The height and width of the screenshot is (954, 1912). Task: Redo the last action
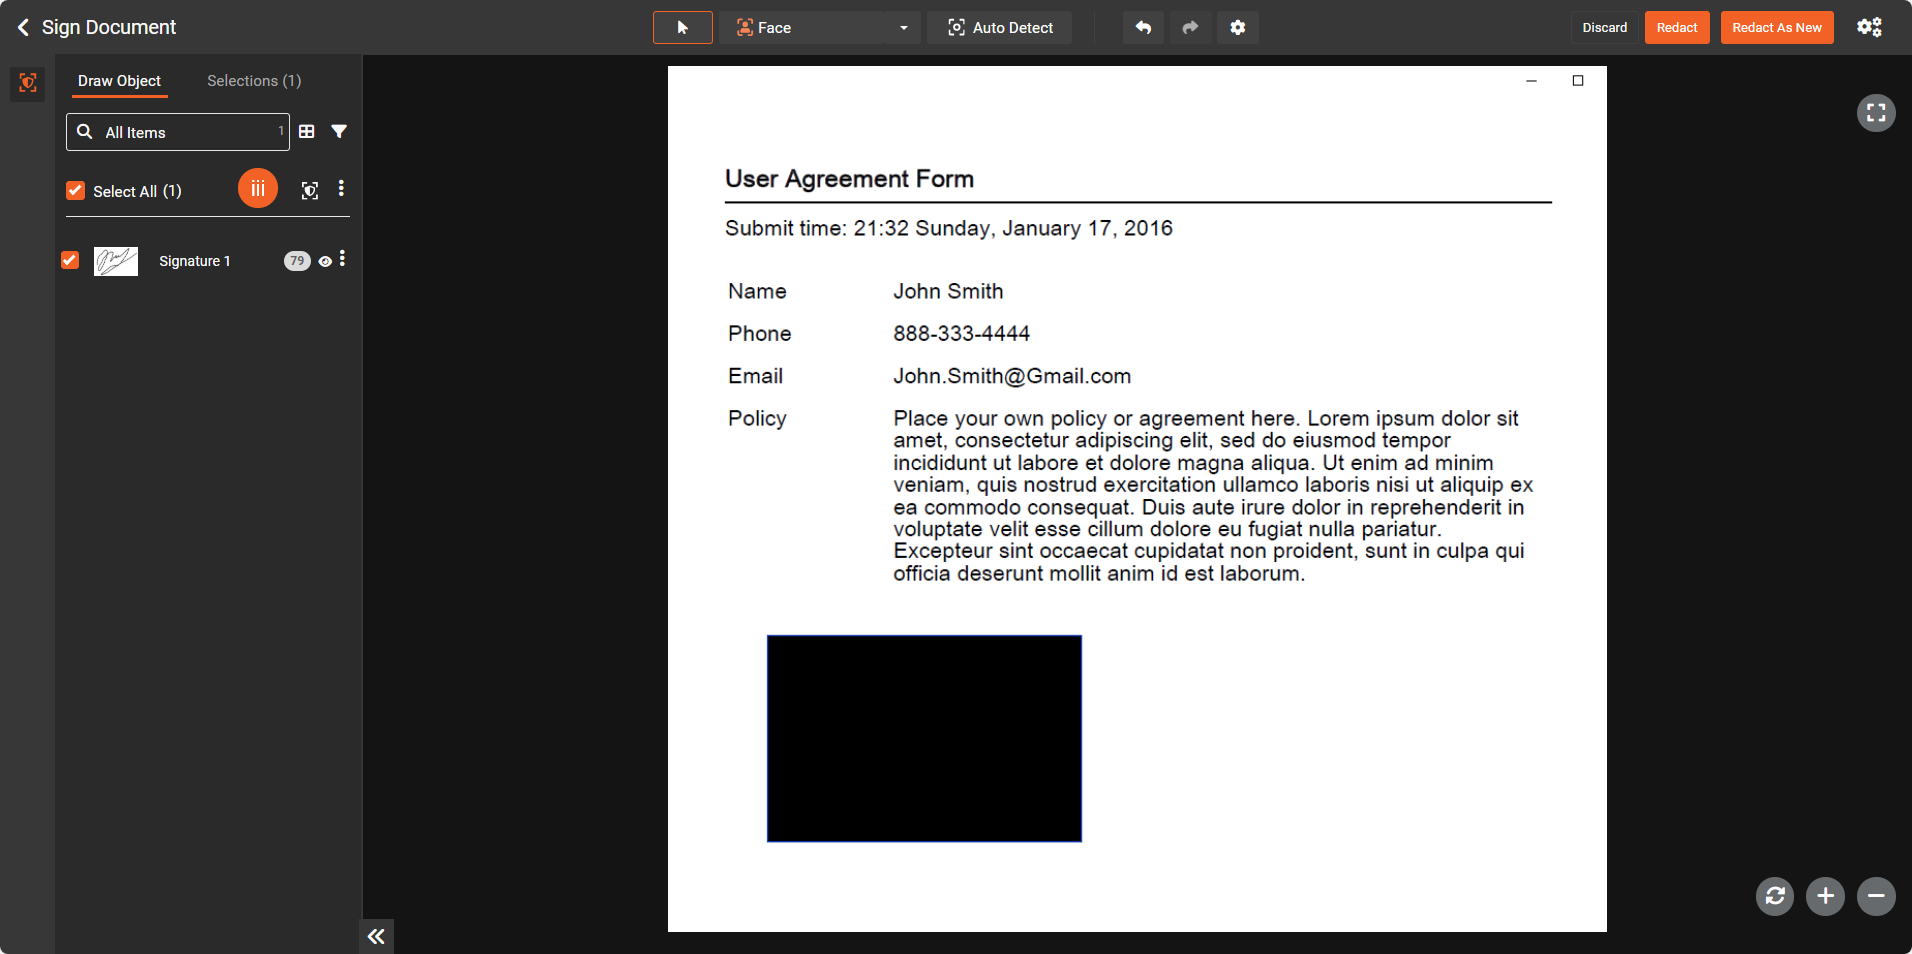pyautogui.click(x=1190, y=28)
